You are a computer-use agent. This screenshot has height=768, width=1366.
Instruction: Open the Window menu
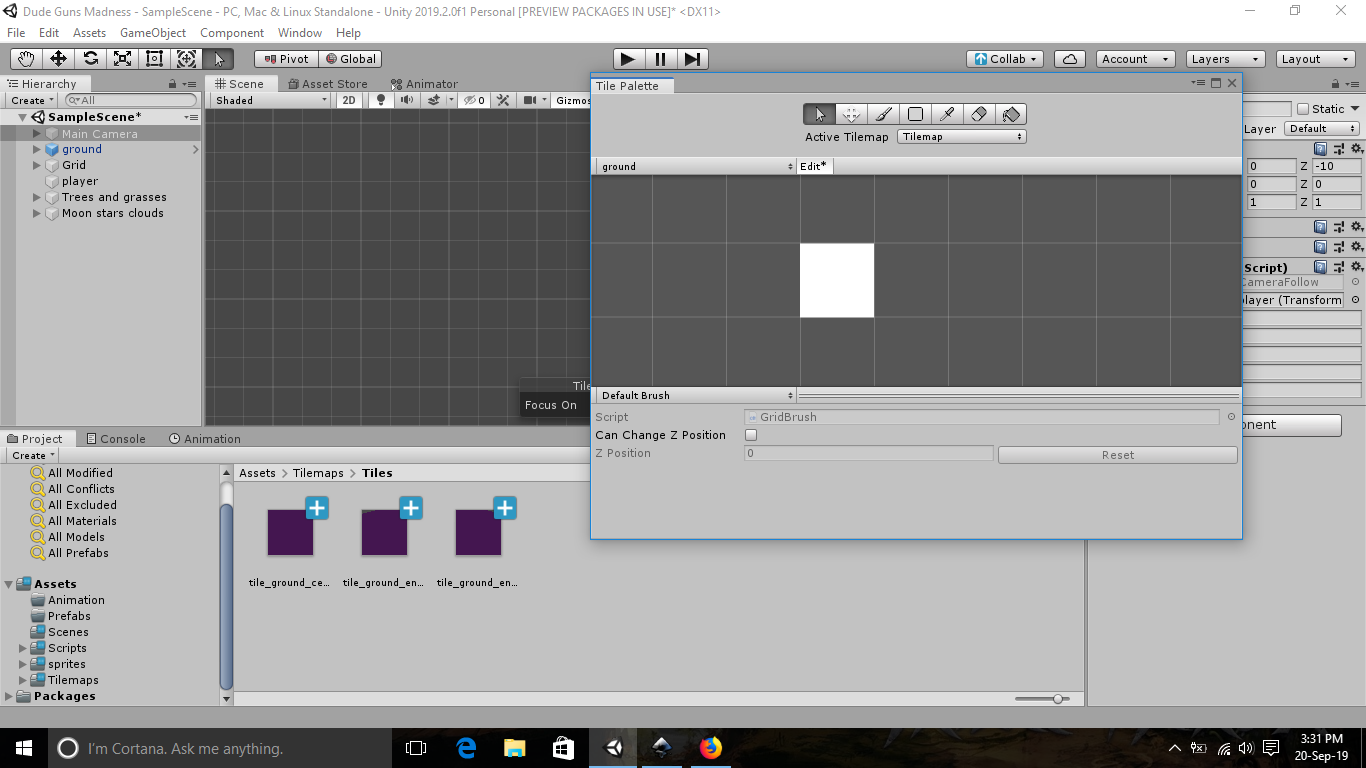(x=300, y=32)
